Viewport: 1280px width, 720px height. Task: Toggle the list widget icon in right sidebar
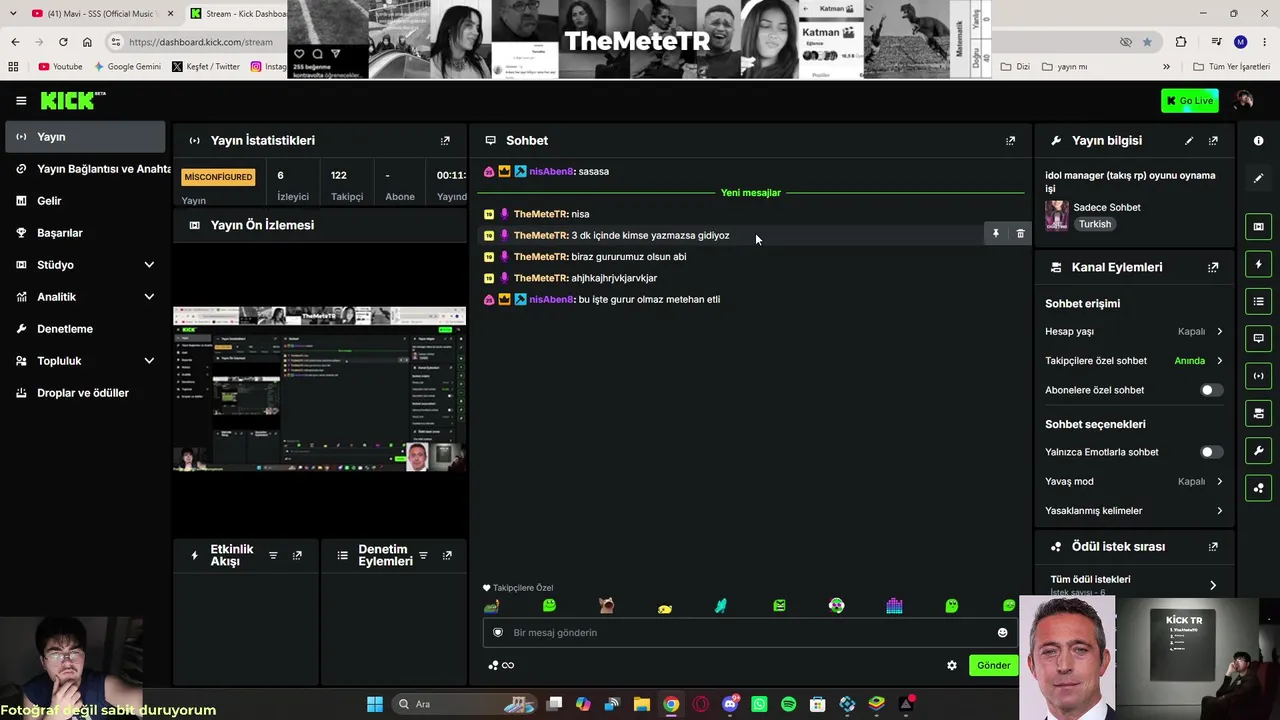tap(1258, 301)
